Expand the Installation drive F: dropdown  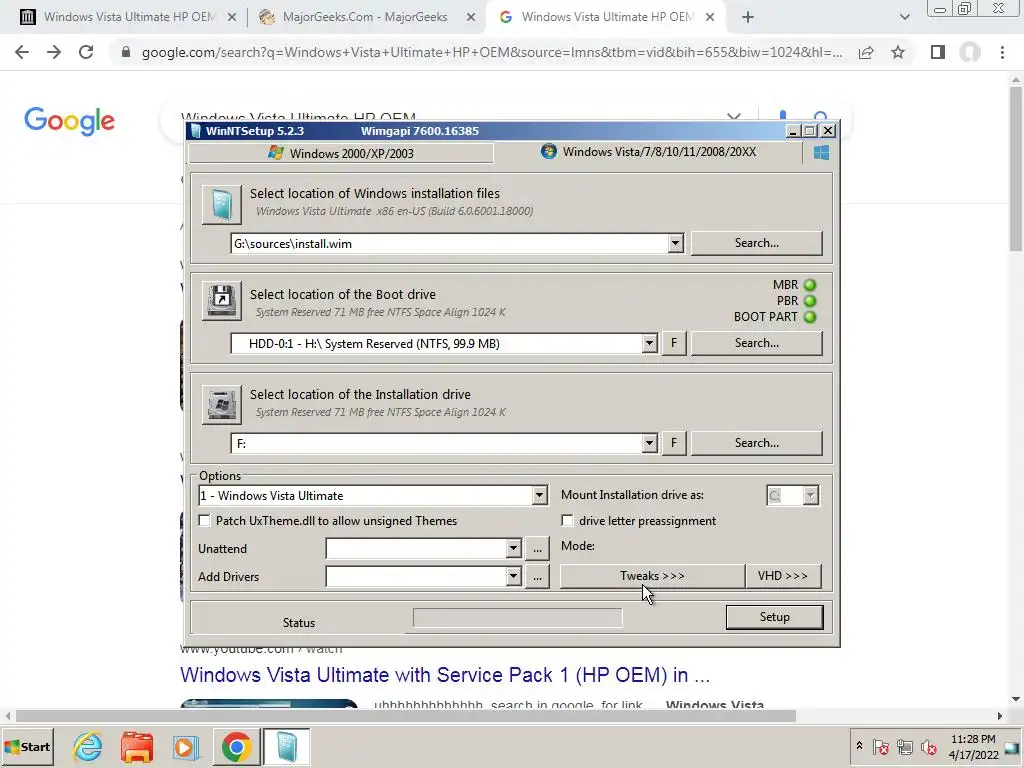coord(648,443)
